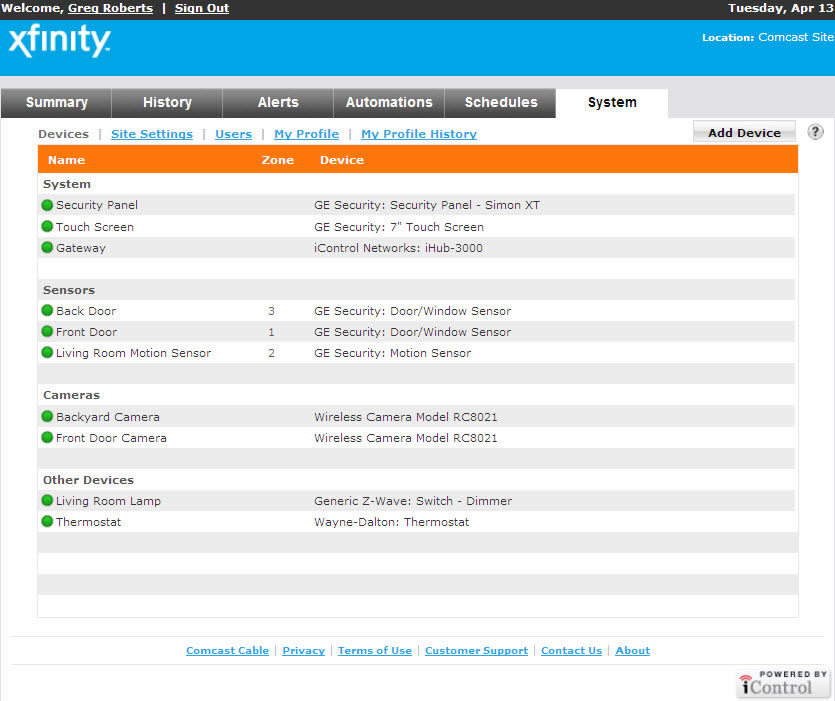Click the Back Door sensor status icon
Viewport: 835px width, 701px height.
coord(47,311)
